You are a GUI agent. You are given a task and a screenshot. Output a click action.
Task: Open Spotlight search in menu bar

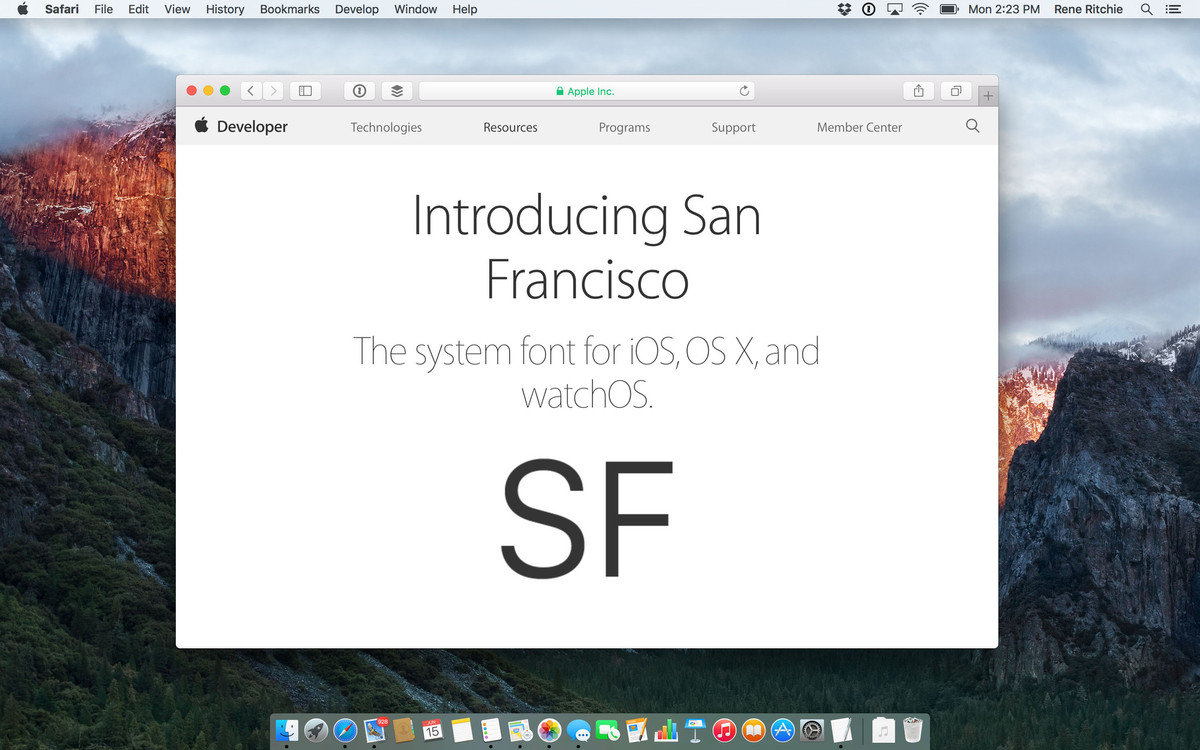click(1147, 9)
